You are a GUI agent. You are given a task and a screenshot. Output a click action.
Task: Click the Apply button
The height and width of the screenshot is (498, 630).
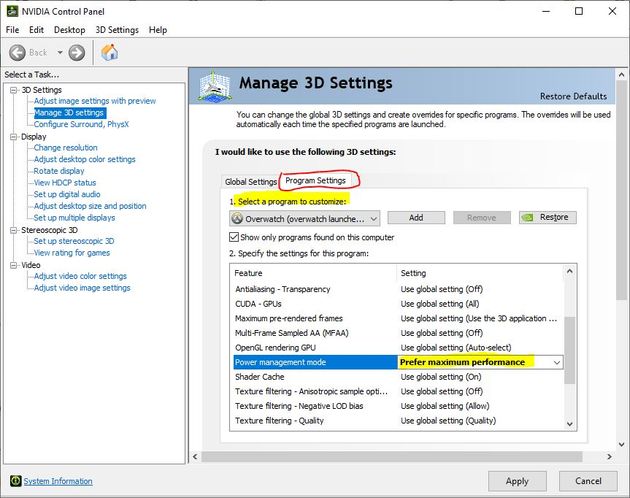(x=517, y=480)
